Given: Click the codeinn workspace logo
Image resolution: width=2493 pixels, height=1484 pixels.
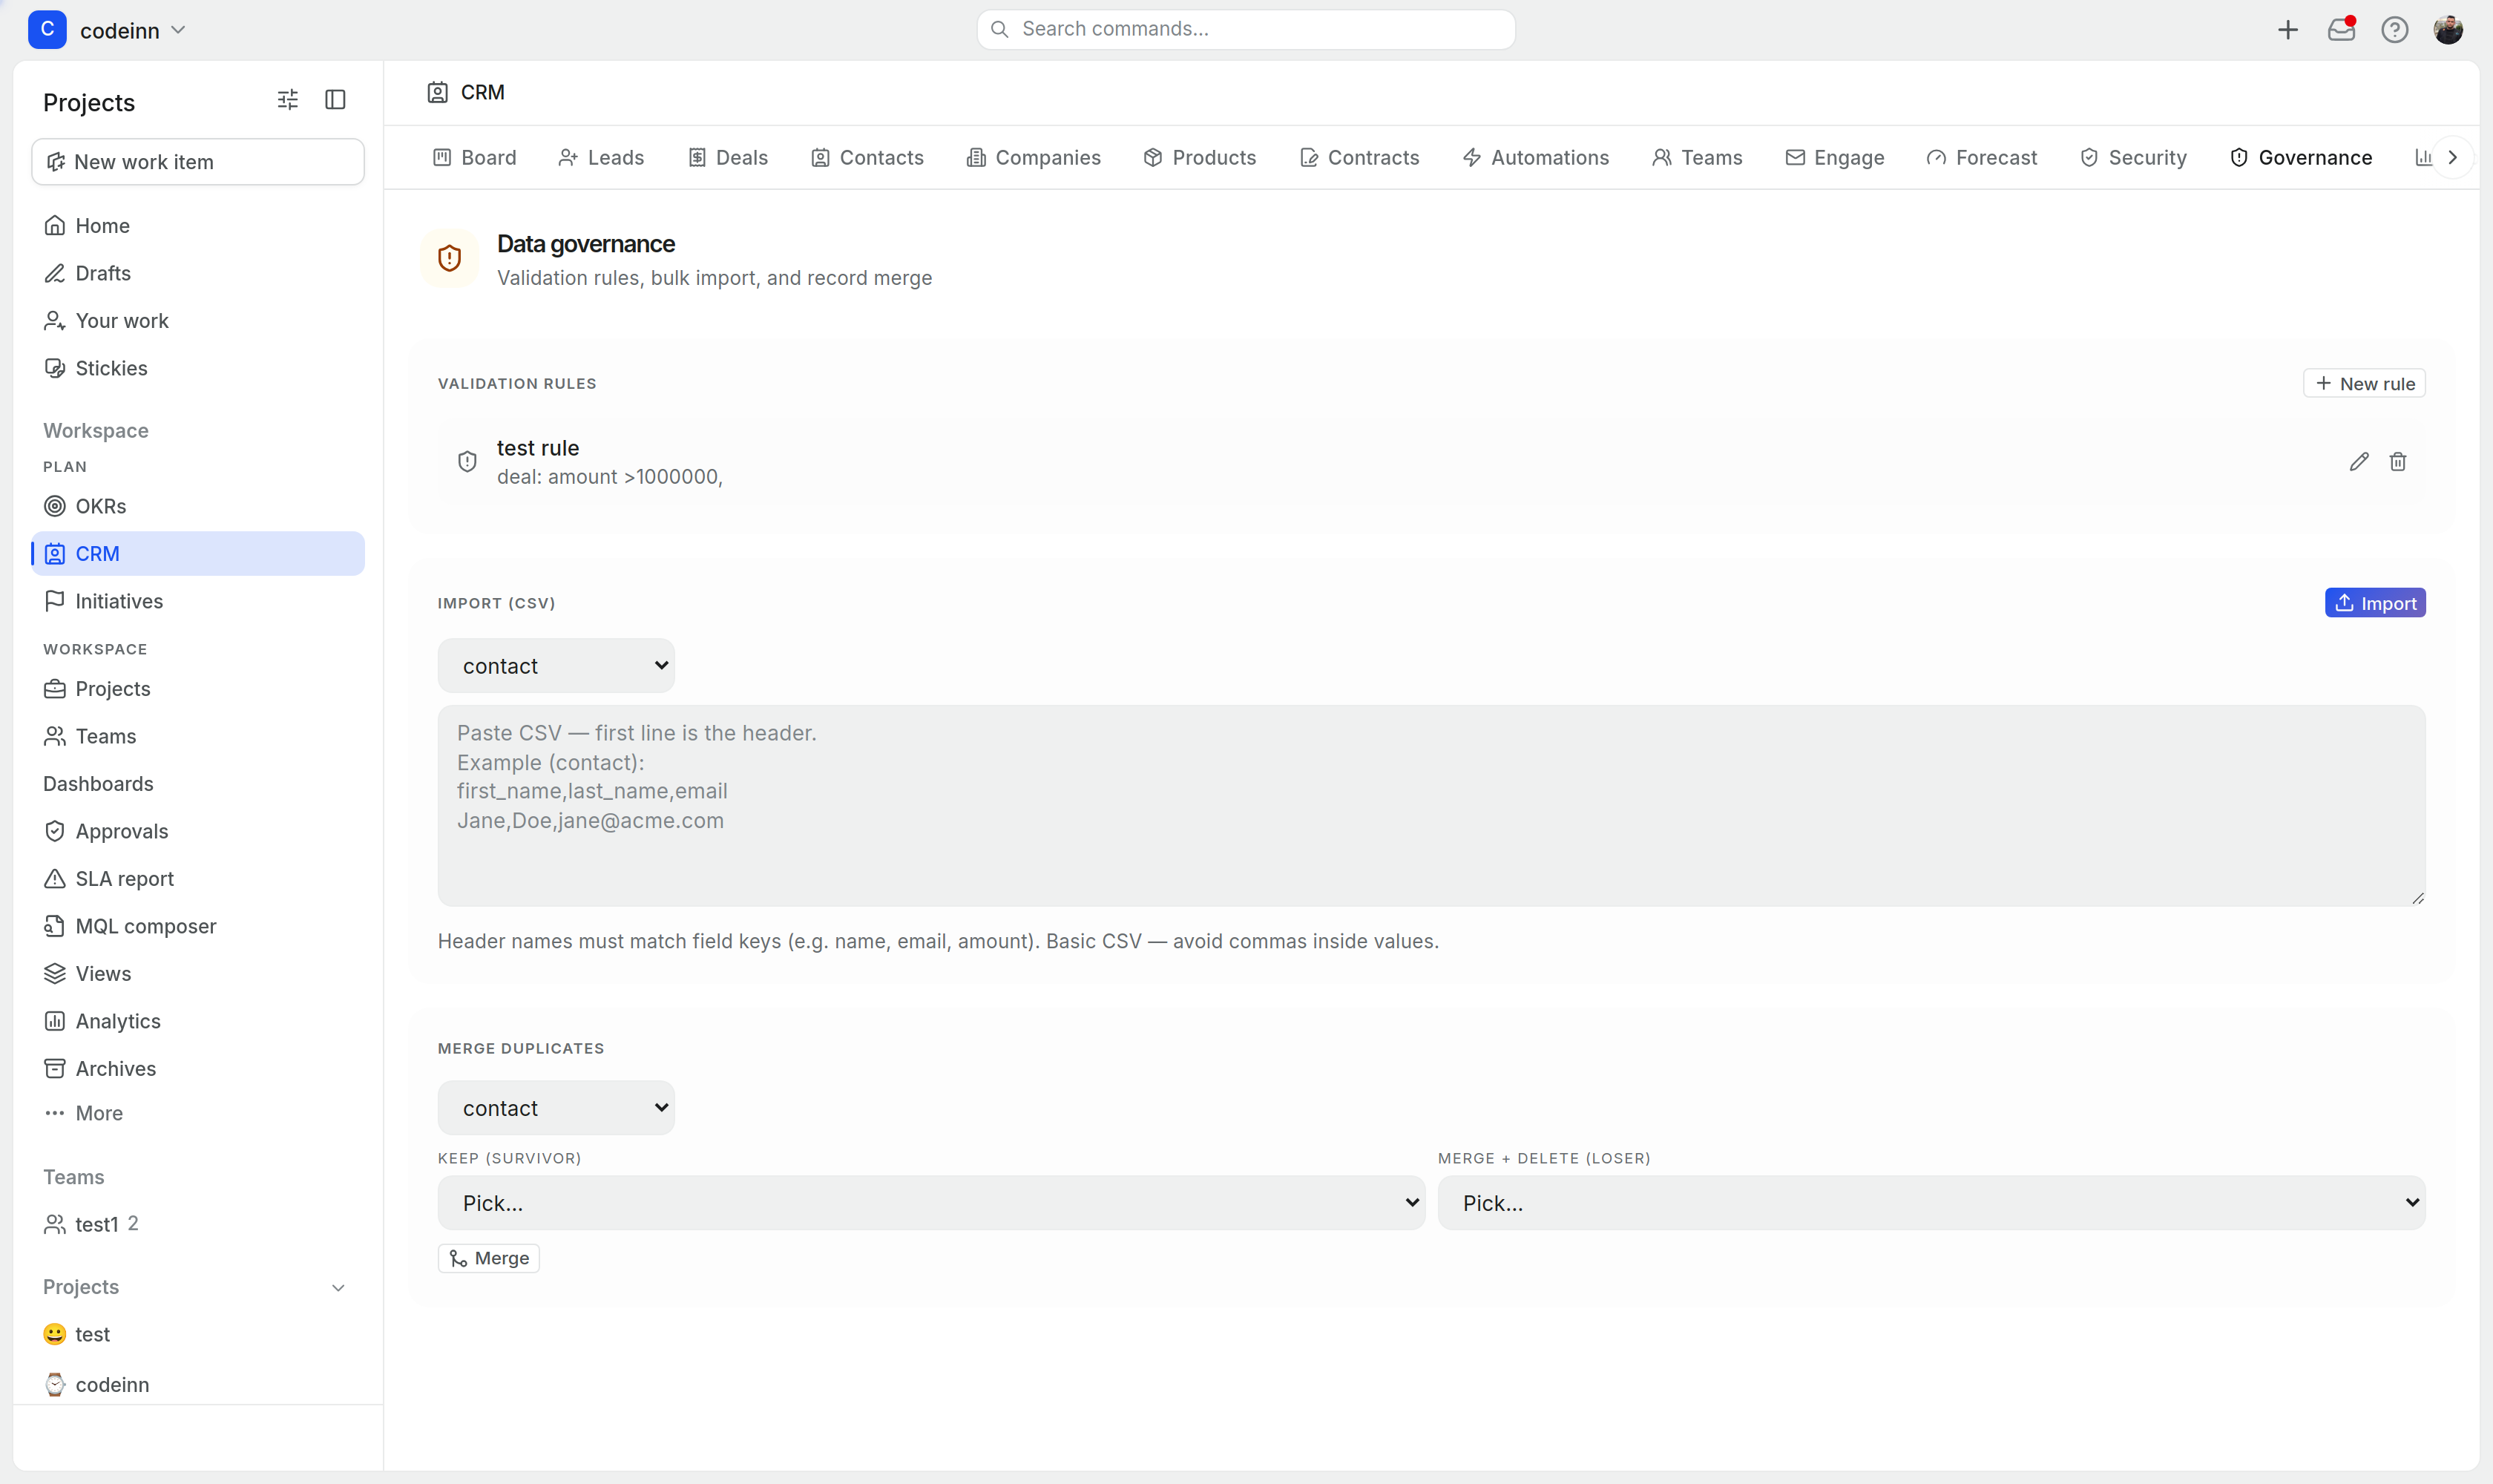Looking at the screenshot, I should [47, 30].
